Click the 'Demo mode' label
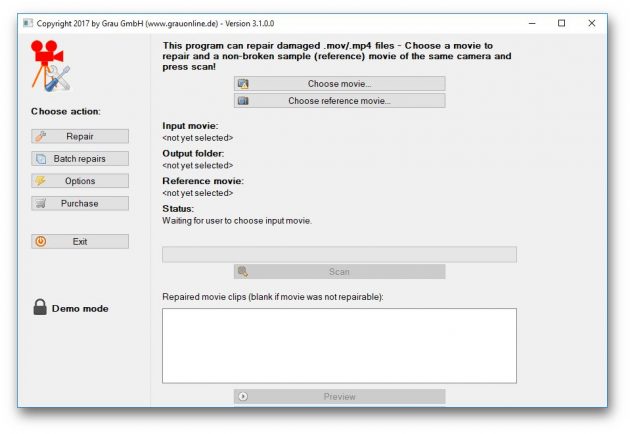Viewport: 630px width, 434px height. coord(80,309)
